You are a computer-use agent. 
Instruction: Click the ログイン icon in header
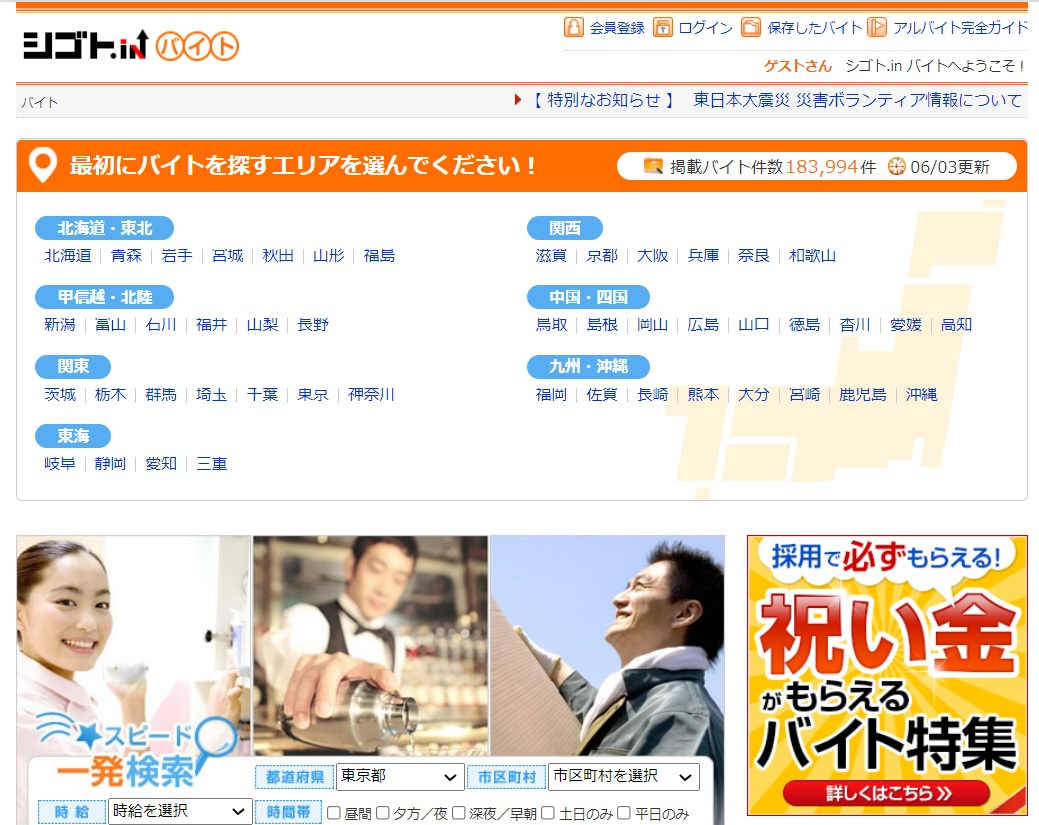click(663, 27)
